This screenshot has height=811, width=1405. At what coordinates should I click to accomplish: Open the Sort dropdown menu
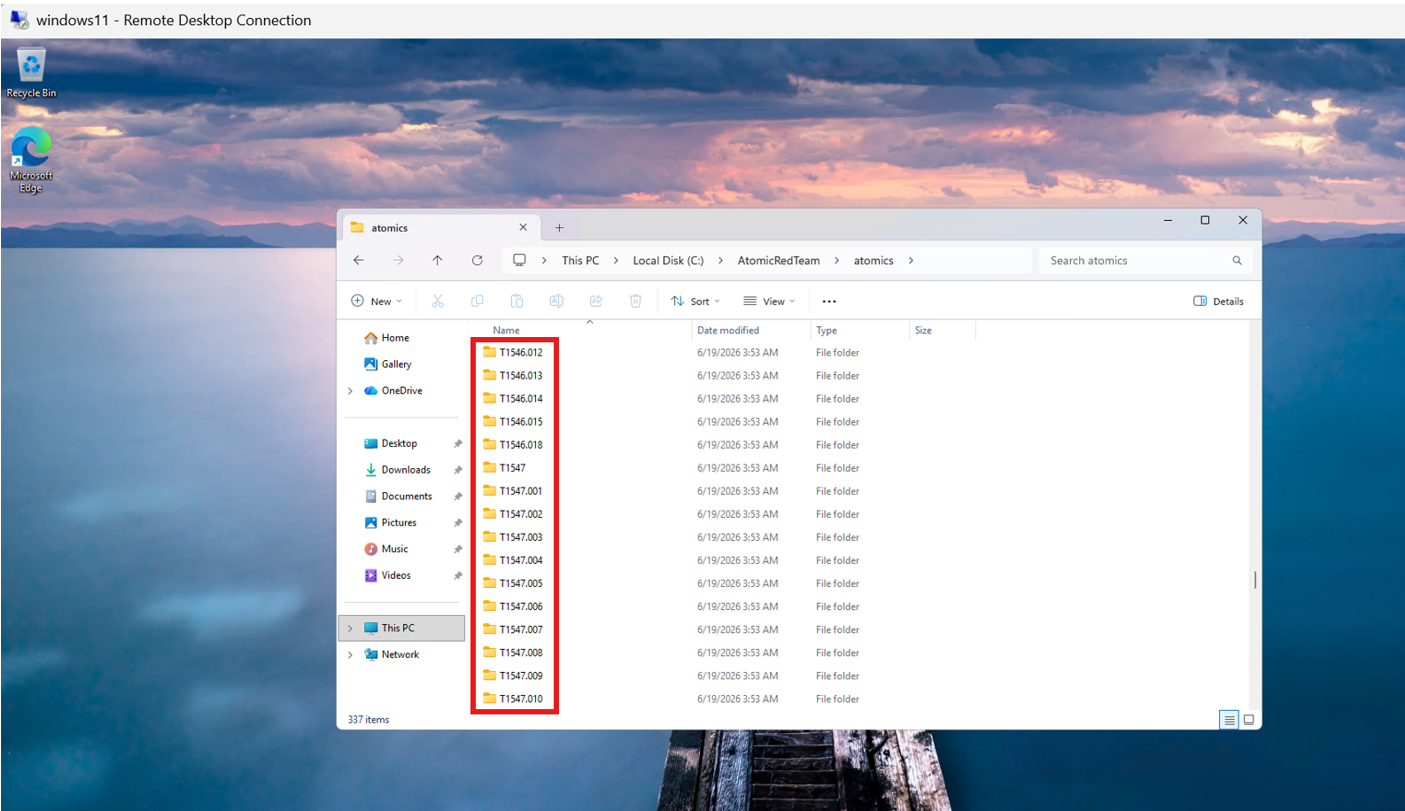(x=695, y=301)
